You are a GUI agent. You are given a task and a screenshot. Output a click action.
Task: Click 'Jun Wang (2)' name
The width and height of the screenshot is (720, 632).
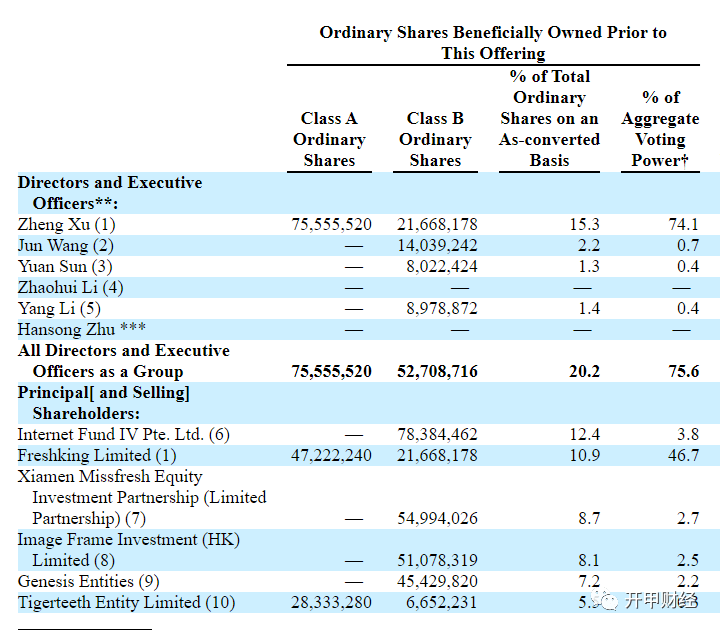click(66, 246)
